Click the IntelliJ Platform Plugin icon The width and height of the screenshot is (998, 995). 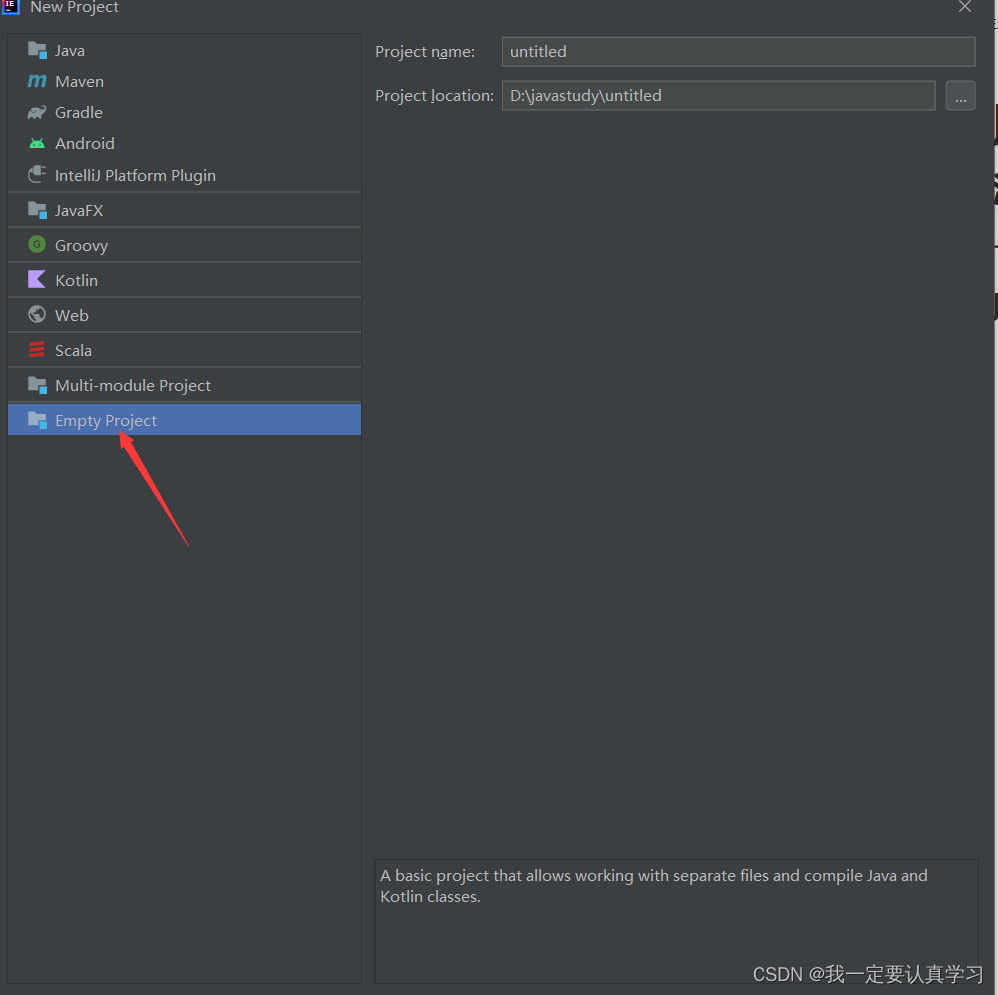[x=37, y=174]
